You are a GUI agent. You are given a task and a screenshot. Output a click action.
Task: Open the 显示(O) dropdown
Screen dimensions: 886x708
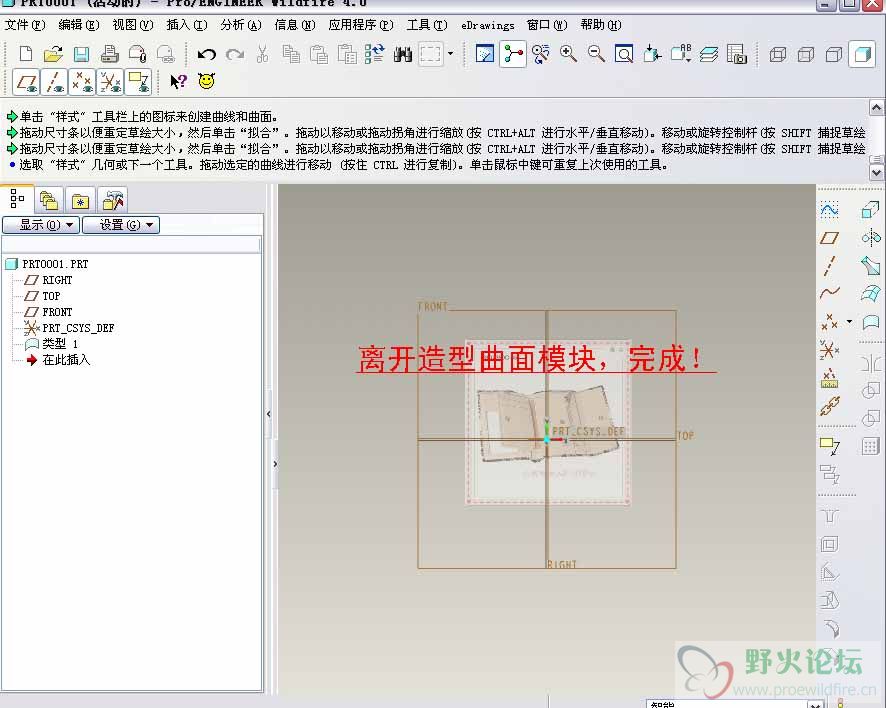click(41, 225)
